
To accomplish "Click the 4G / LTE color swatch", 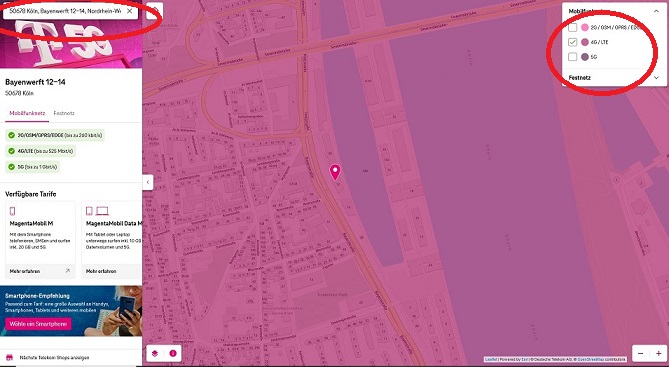I will (x=585, y=42).
